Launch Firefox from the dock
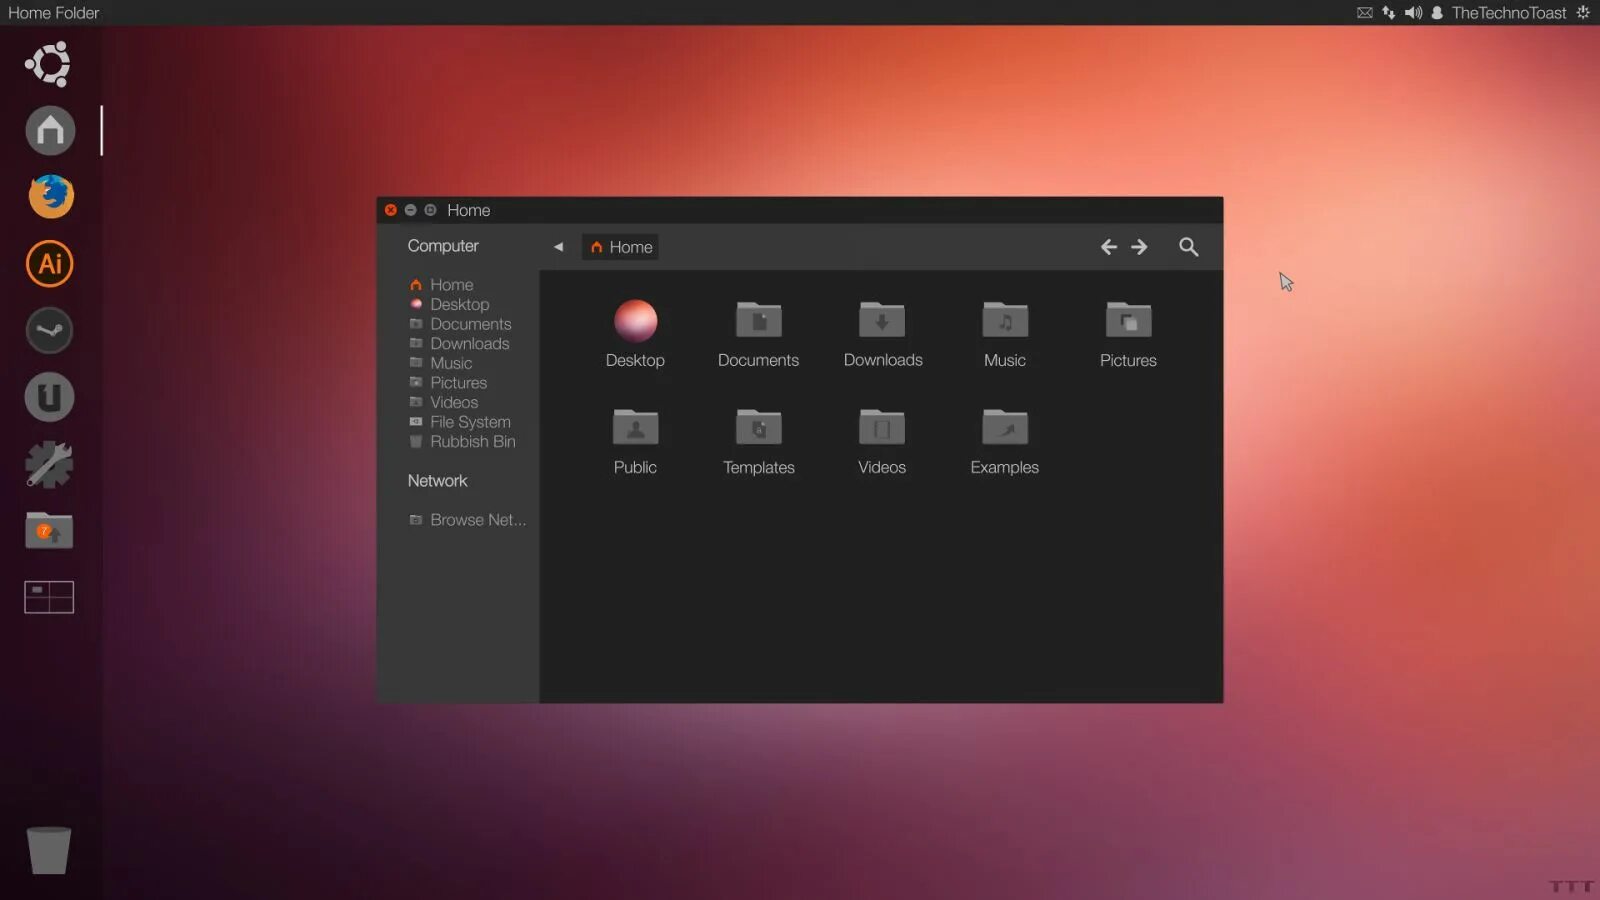 click(x=50, y=196)
